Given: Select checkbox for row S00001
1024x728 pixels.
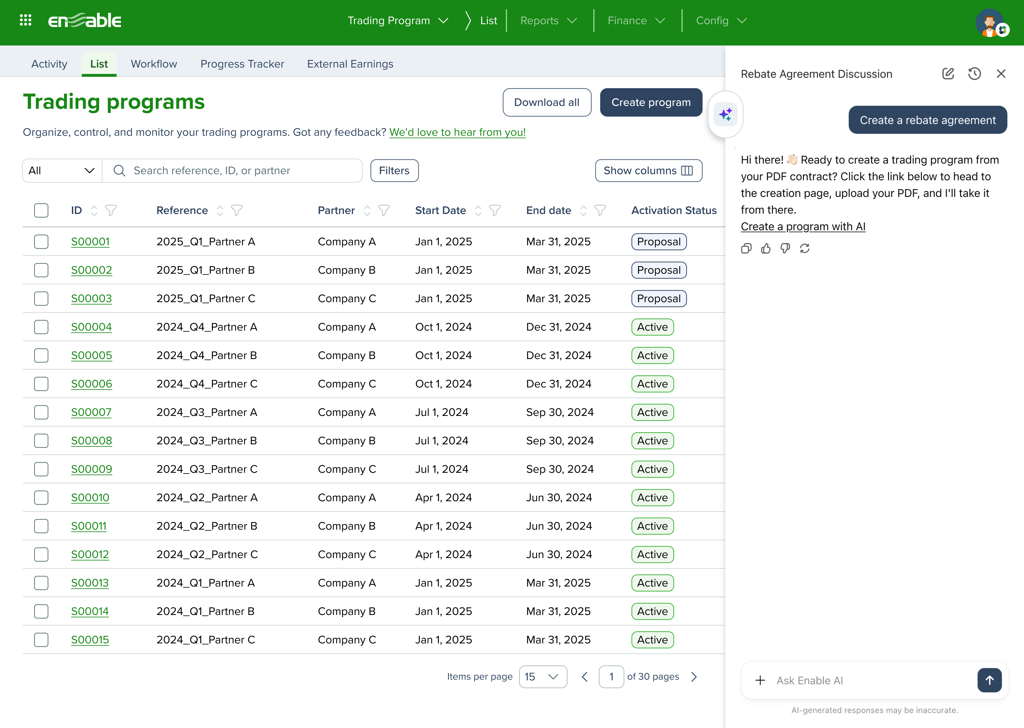Looking at the screenshot, I should (x=41, y=242).
